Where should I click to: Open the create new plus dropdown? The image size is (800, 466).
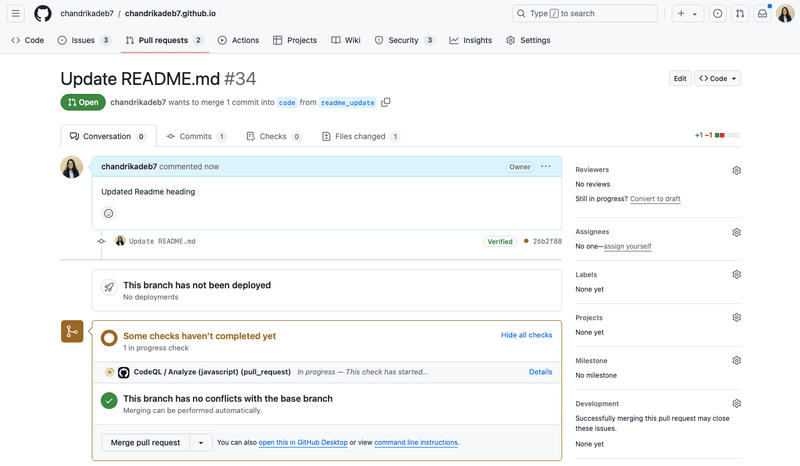coord(687,13)
